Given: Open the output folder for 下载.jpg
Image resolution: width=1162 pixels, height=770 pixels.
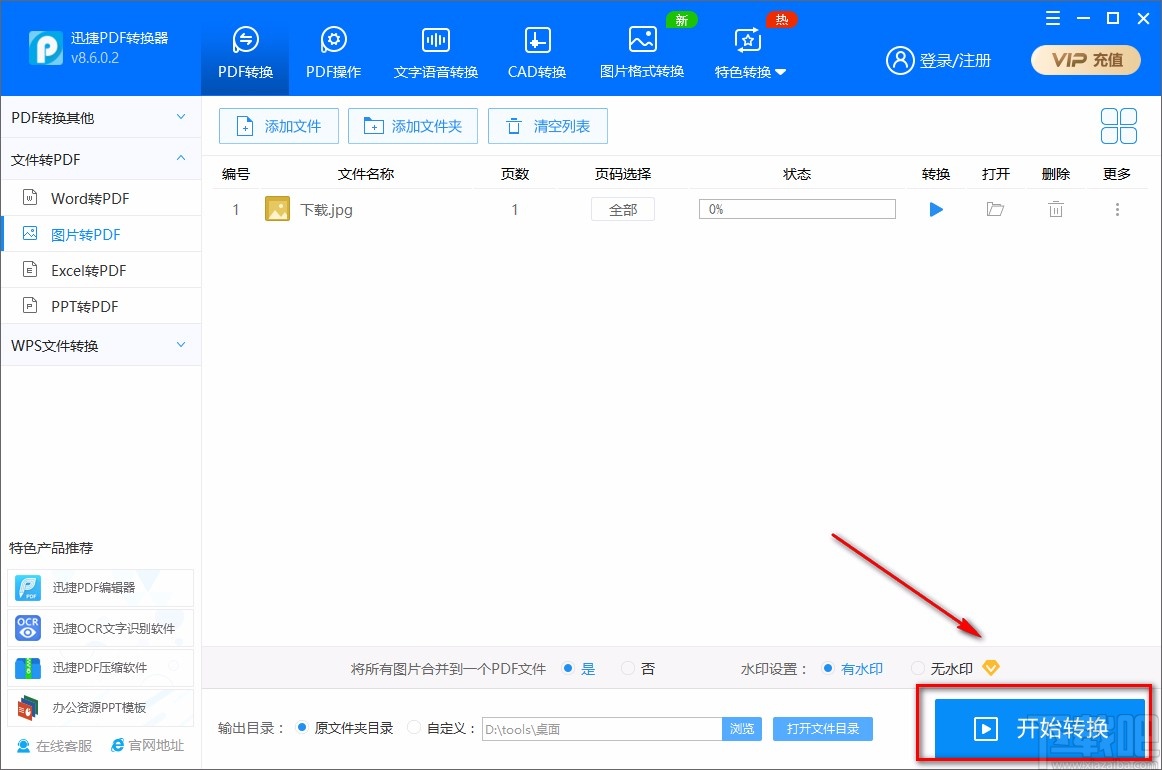Looking at the screenshot, I should coord(995,209).
